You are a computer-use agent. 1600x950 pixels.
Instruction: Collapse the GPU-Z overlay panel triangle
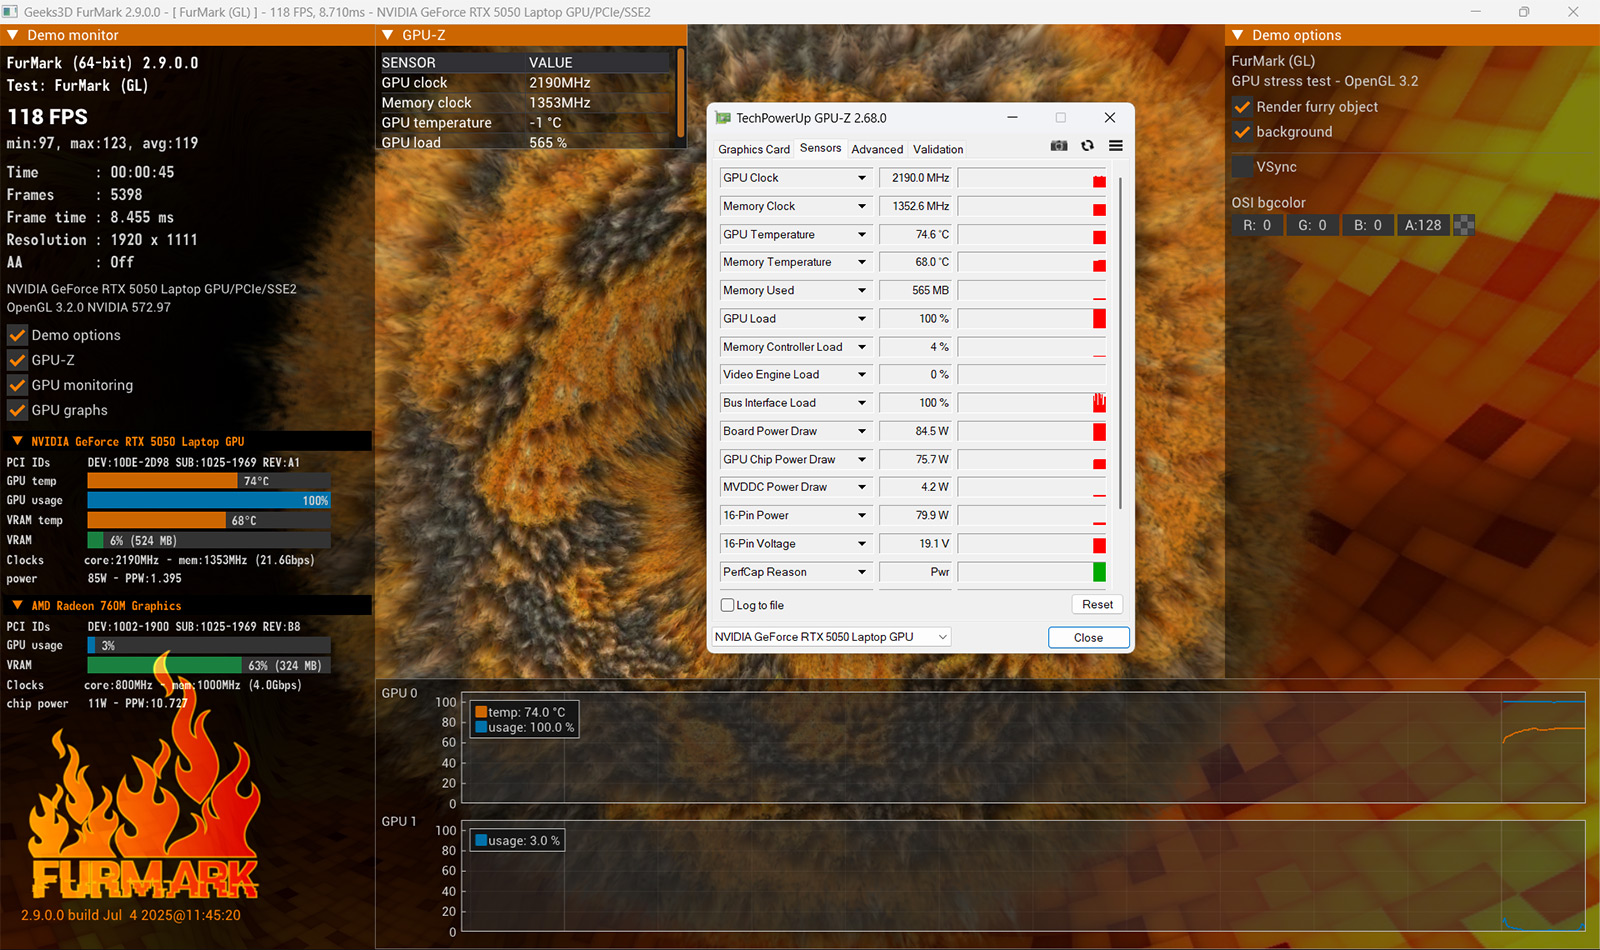388,35
